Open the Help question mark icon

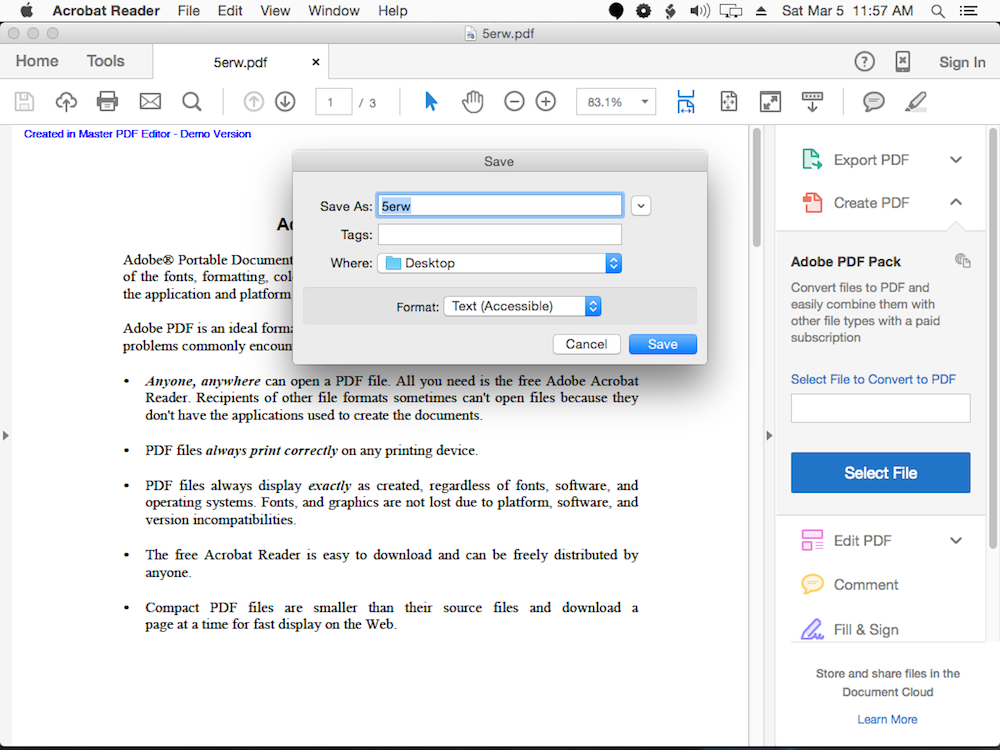(864, 62)
